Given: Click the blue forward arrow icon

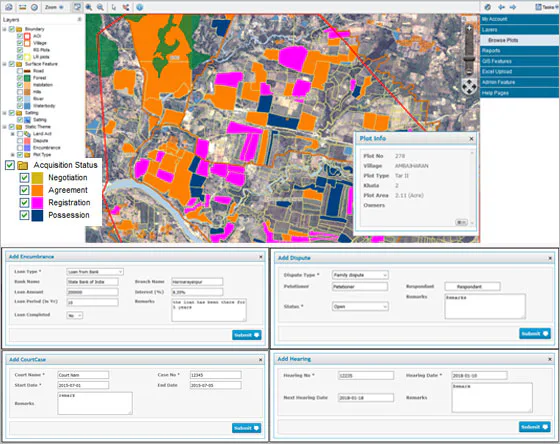Looking at the screenshot, I should (x=513, y=7).
